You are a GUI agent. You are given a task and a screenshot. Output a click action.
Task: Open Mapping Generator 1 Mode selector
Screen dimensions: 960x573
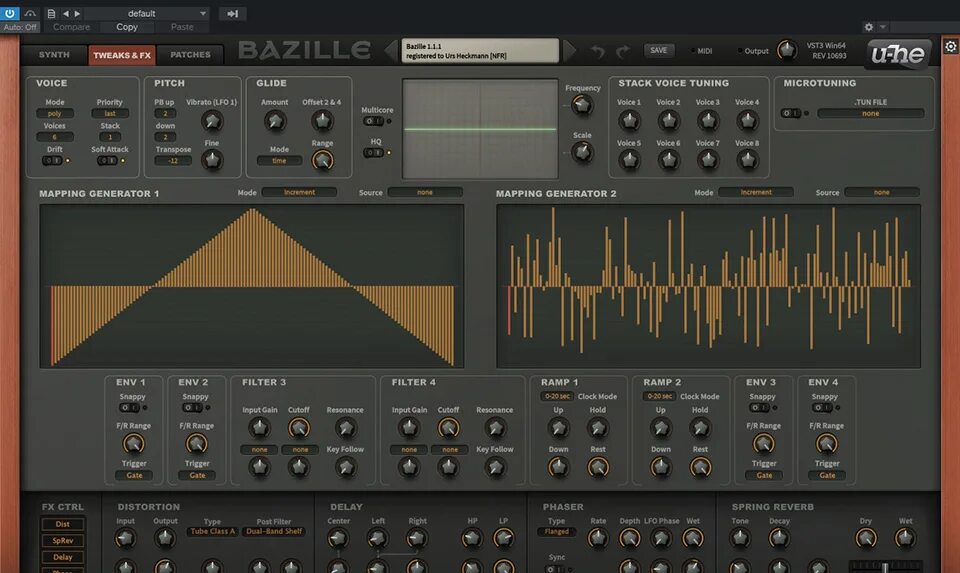(299, 192)
